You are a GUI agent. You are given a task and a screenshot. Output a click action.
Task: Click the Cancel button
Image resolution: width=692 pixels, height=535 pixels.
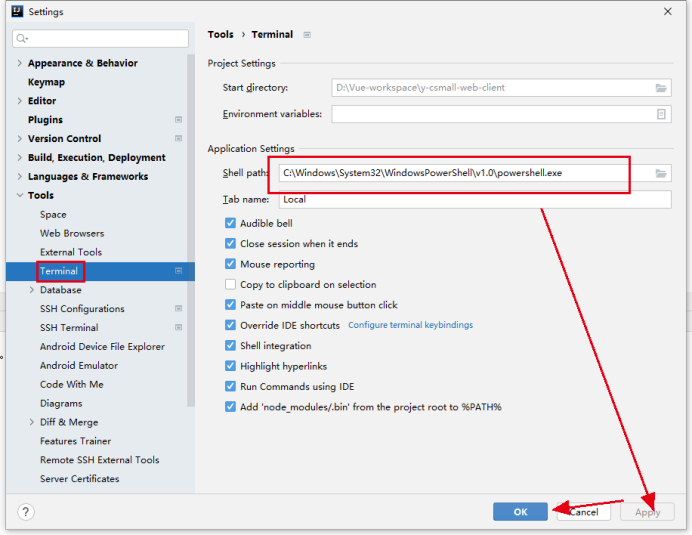[x=583, y=512]
